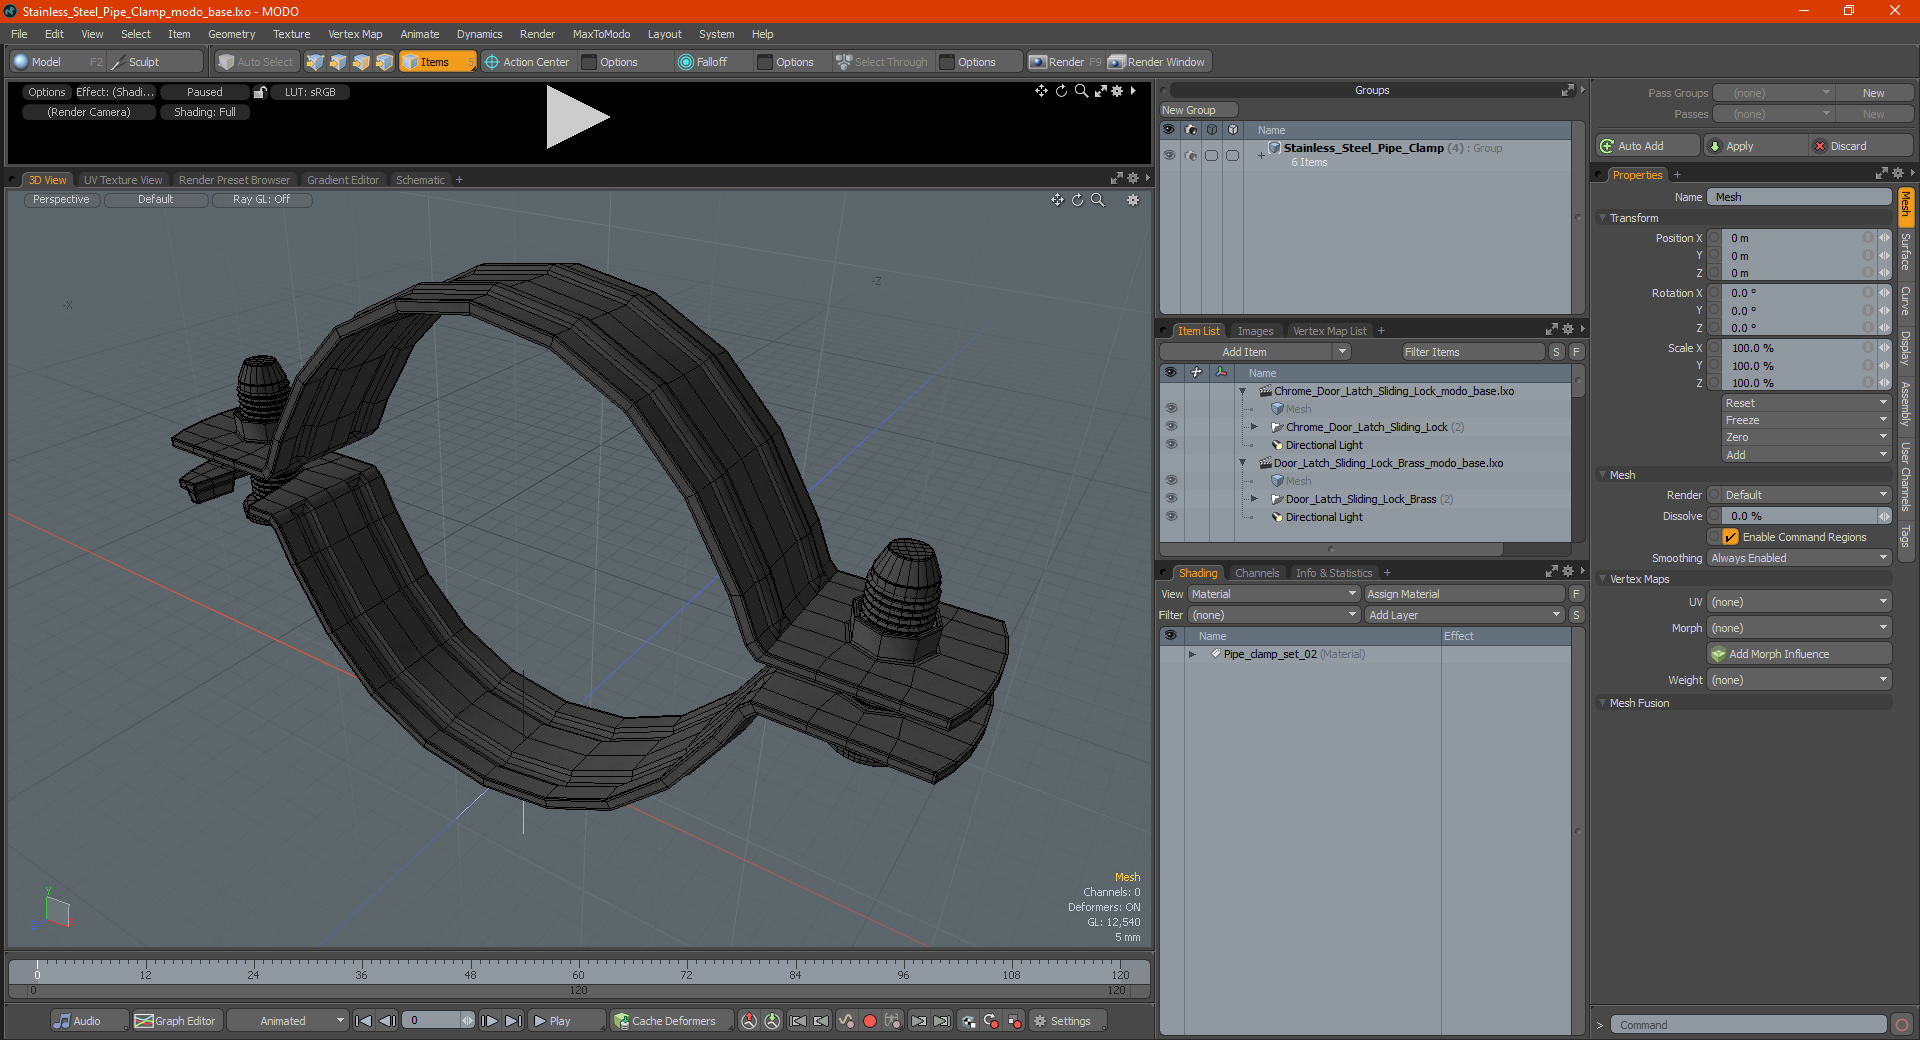Toggle Enable Command Regions checkbox
The width and height of the screenshot is (1920, 1040).
pyautogui.click(x=1730, y=537)
